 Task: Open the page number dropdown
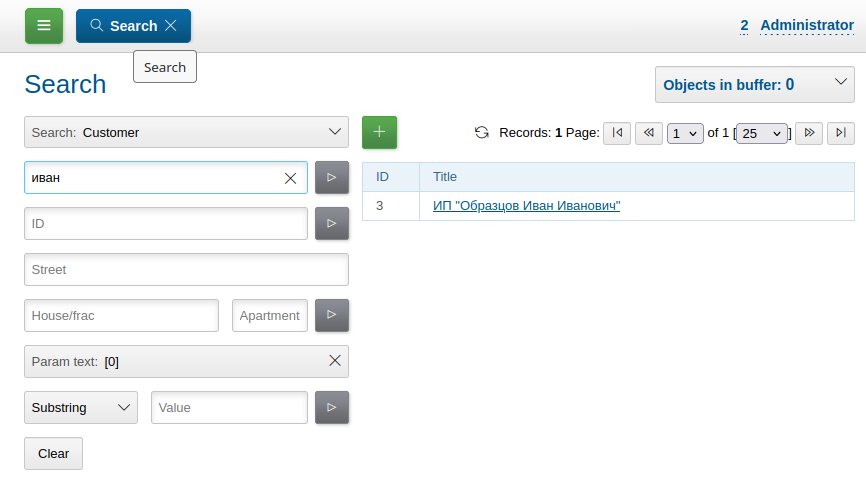pos(685,133)
